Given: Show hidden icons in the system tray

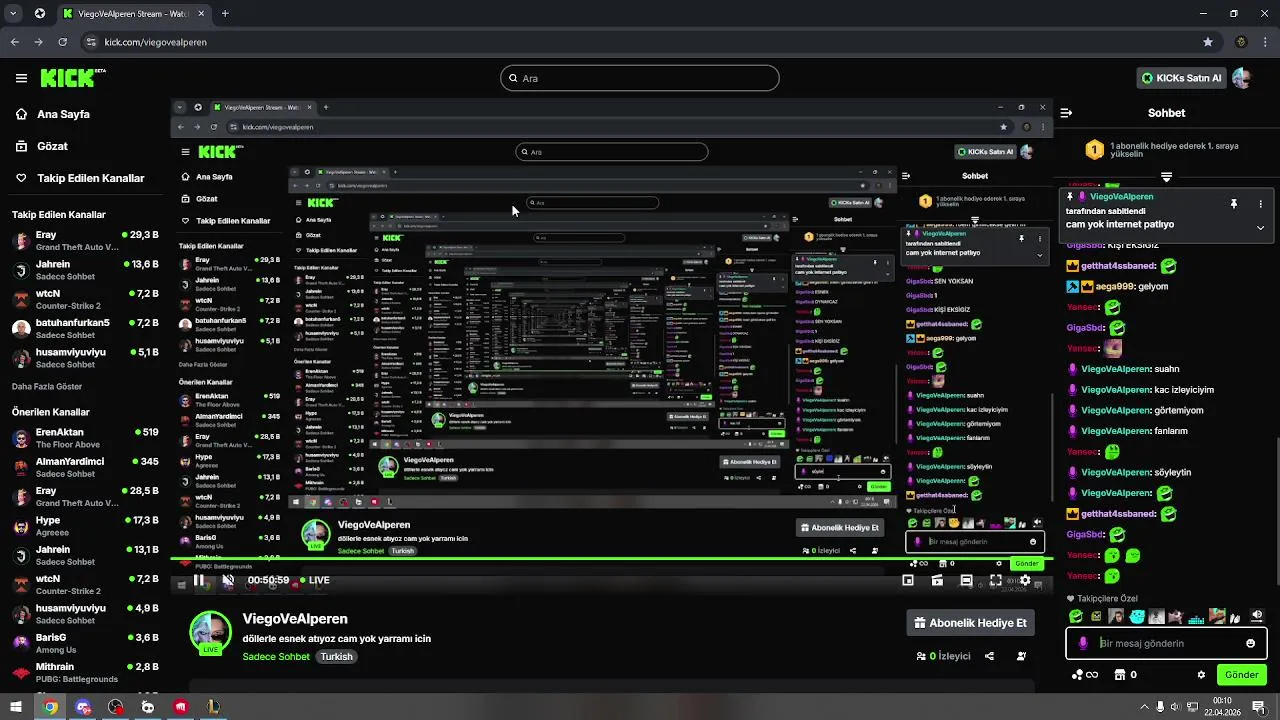Looking at the screenshot, I should pyautogui.click(x=1144, y=706).
